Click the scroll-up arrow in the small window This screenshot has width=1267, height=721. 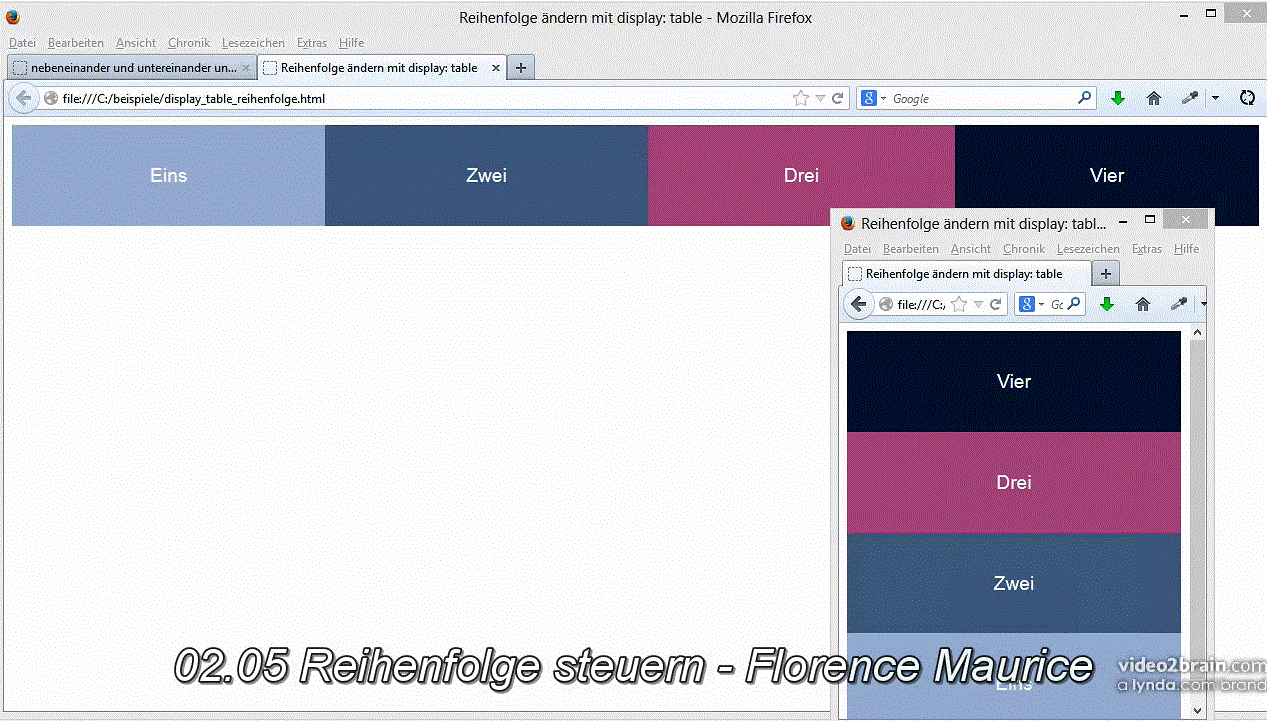pos(1198,331)
